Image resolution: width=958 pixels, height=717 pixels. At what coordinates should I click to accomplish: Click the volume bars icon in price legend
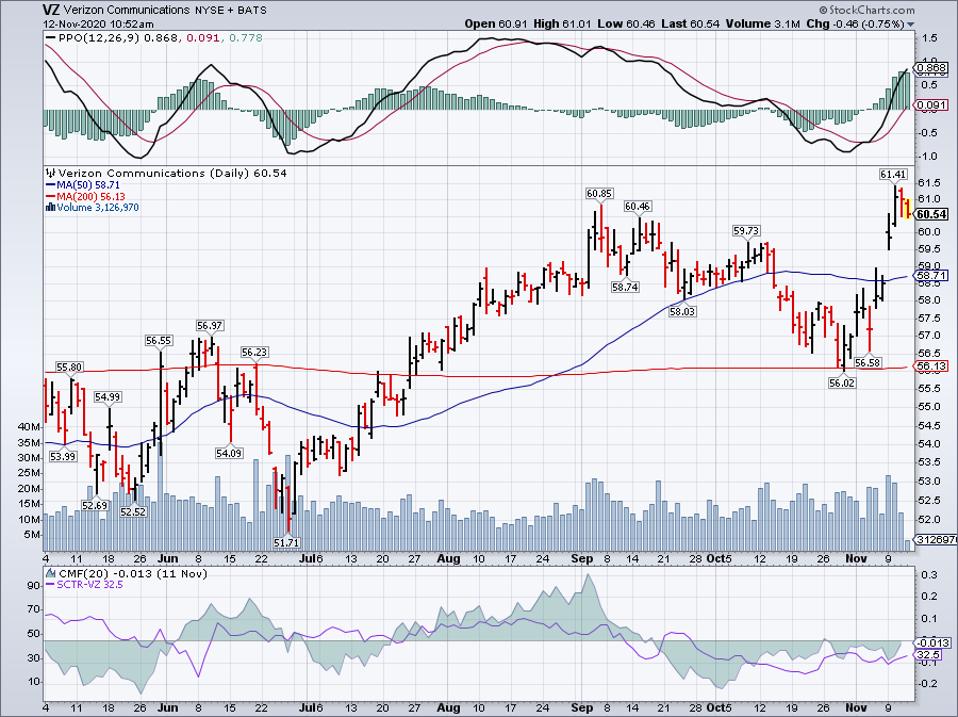tap(51, 208)
